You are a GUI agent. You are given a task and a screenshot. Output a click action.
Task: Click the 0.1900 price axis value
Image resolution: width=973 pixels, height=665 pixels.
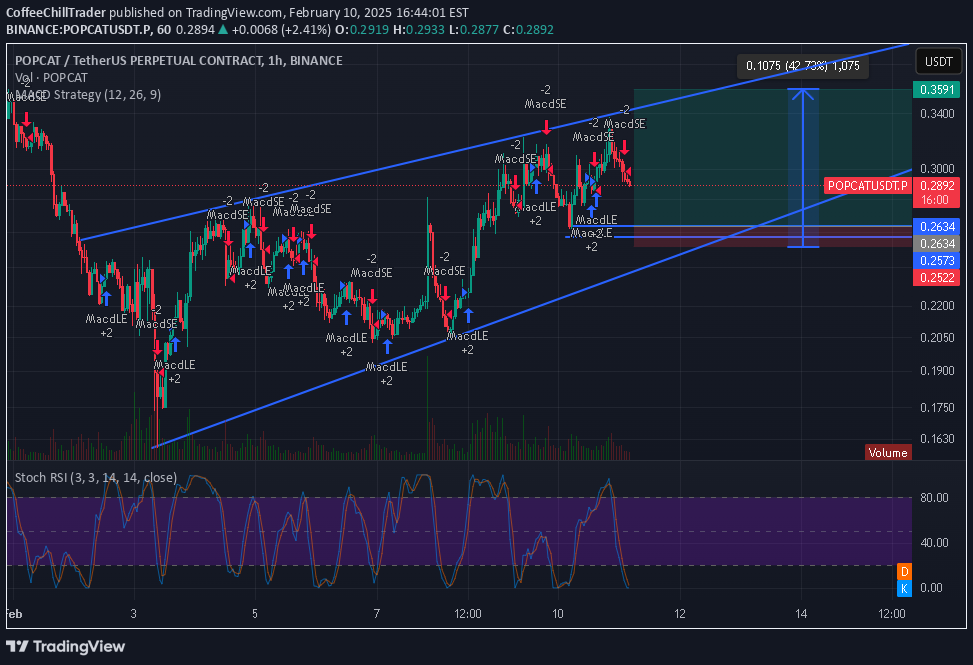937,370
